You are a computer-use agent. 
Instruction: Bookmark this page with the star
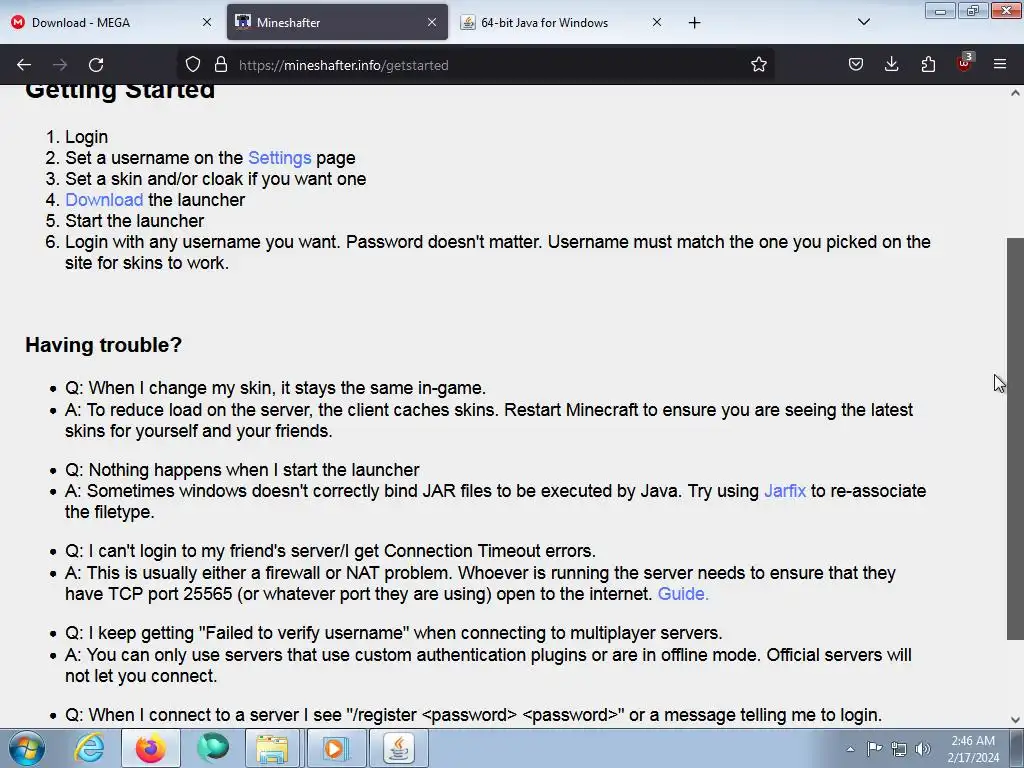point(758,65)
